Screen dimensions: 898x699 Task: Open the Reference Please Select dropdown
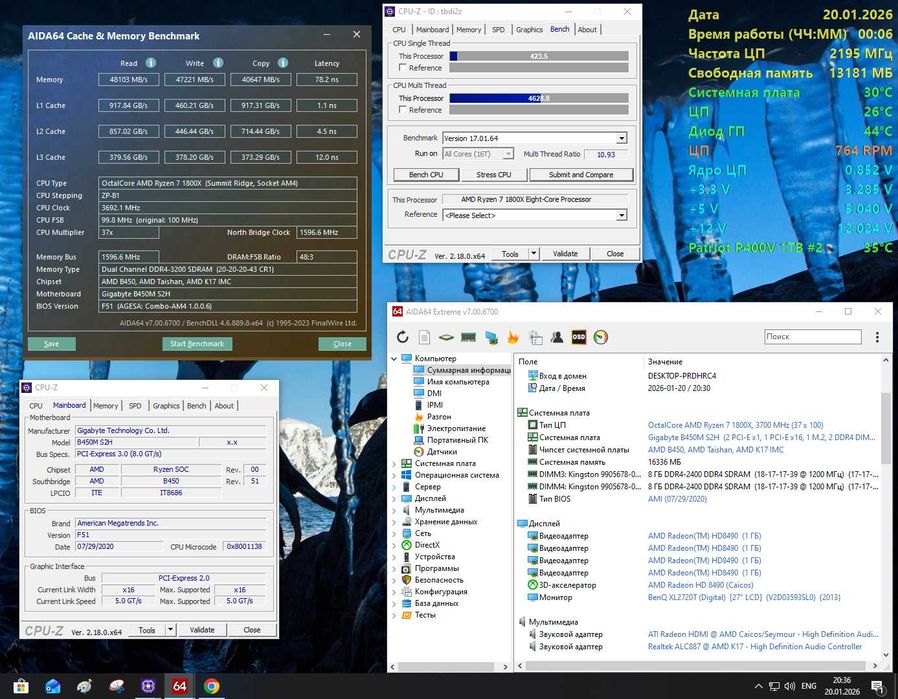(621, 215)
